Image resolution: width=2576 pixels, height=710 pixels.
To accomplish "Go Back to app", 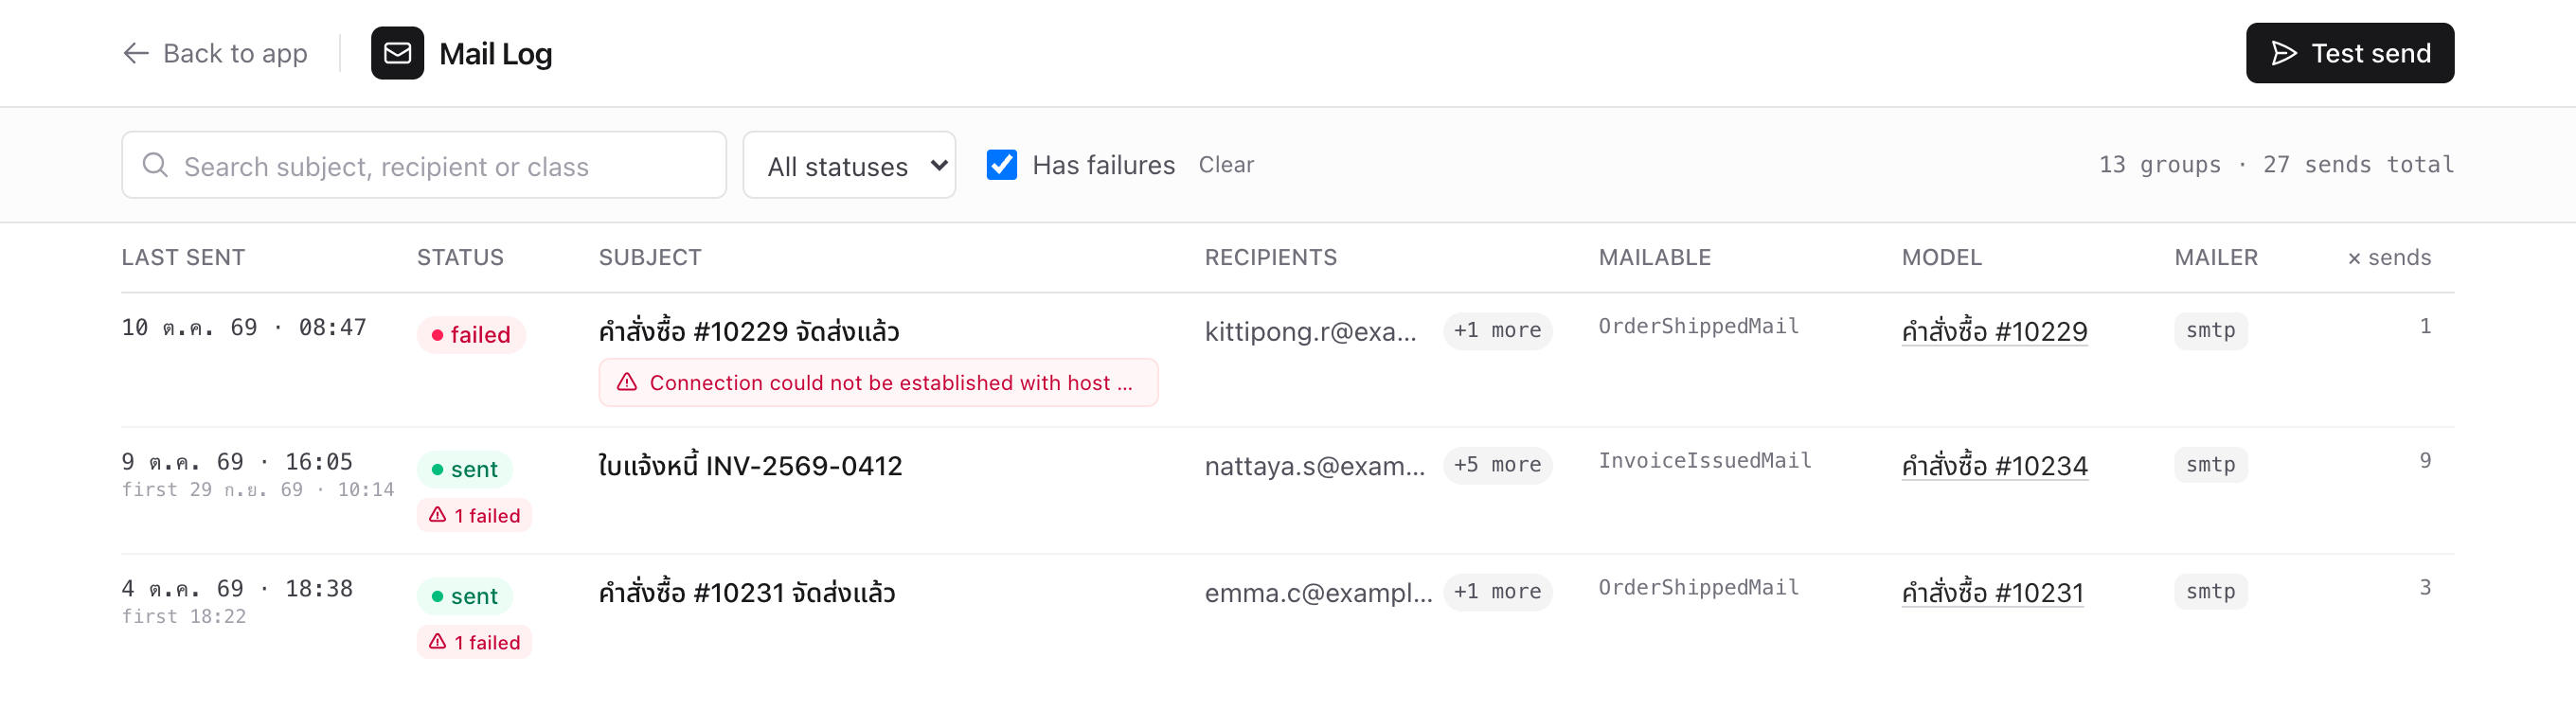I will (x=215, y=53).
